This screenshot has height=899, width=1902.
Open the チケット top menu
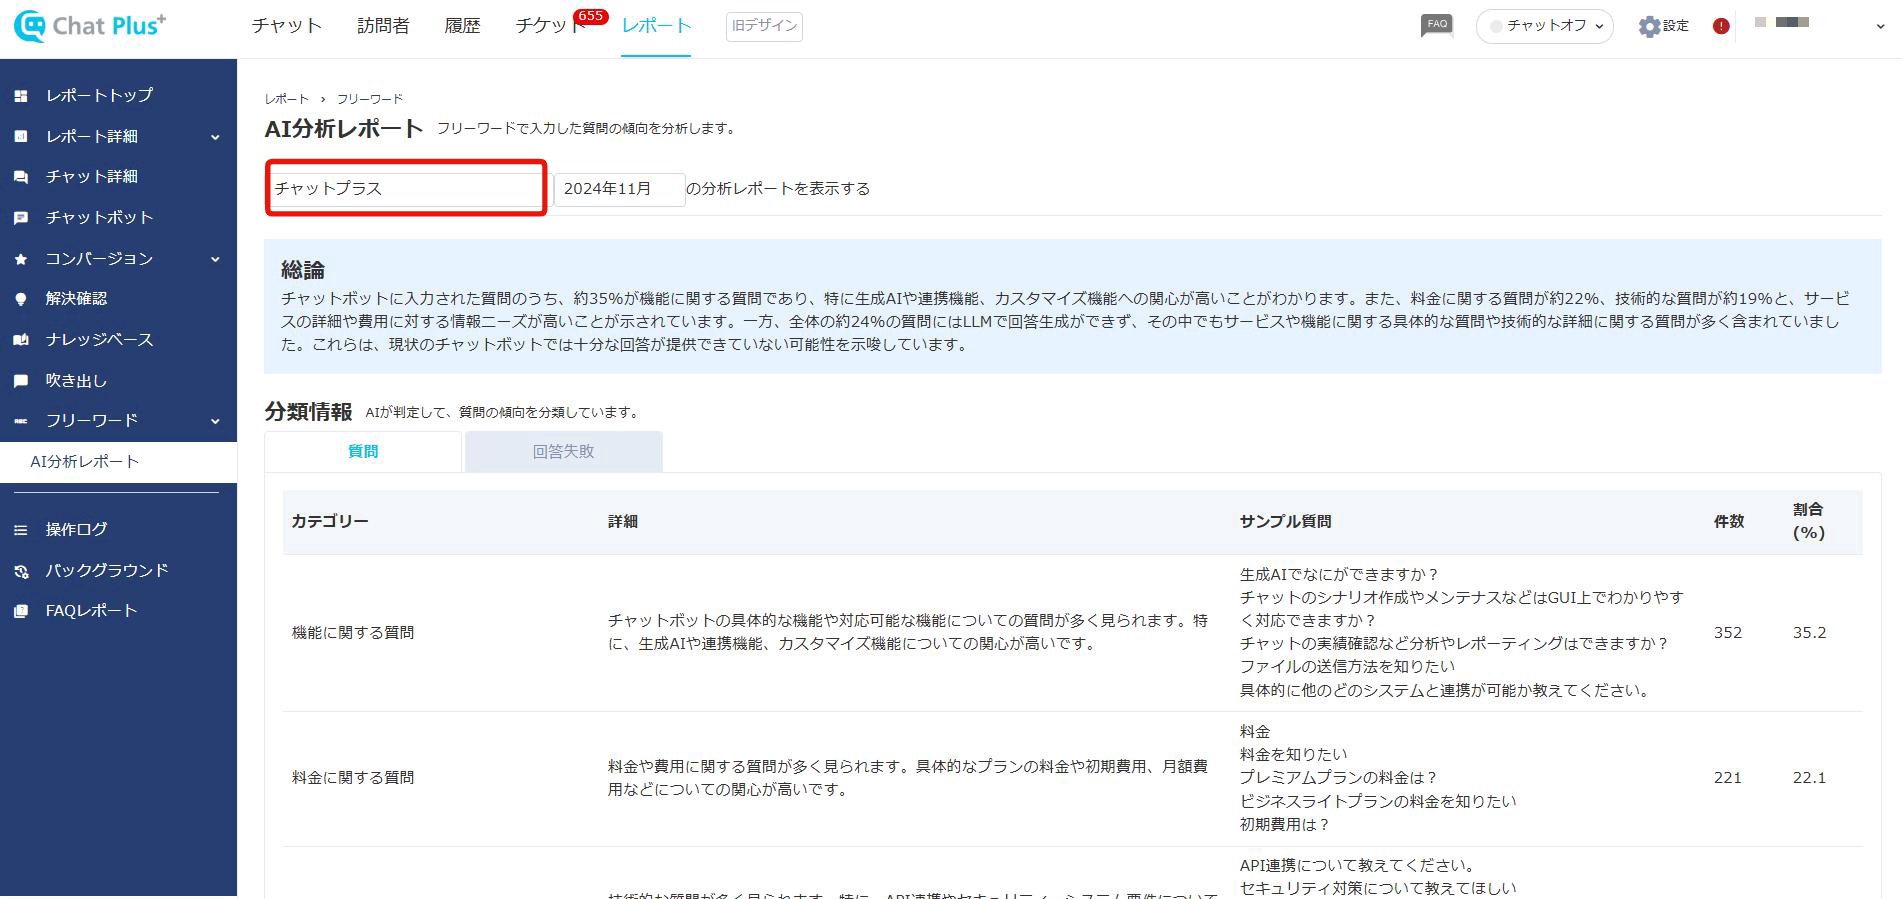pos(550,26)
